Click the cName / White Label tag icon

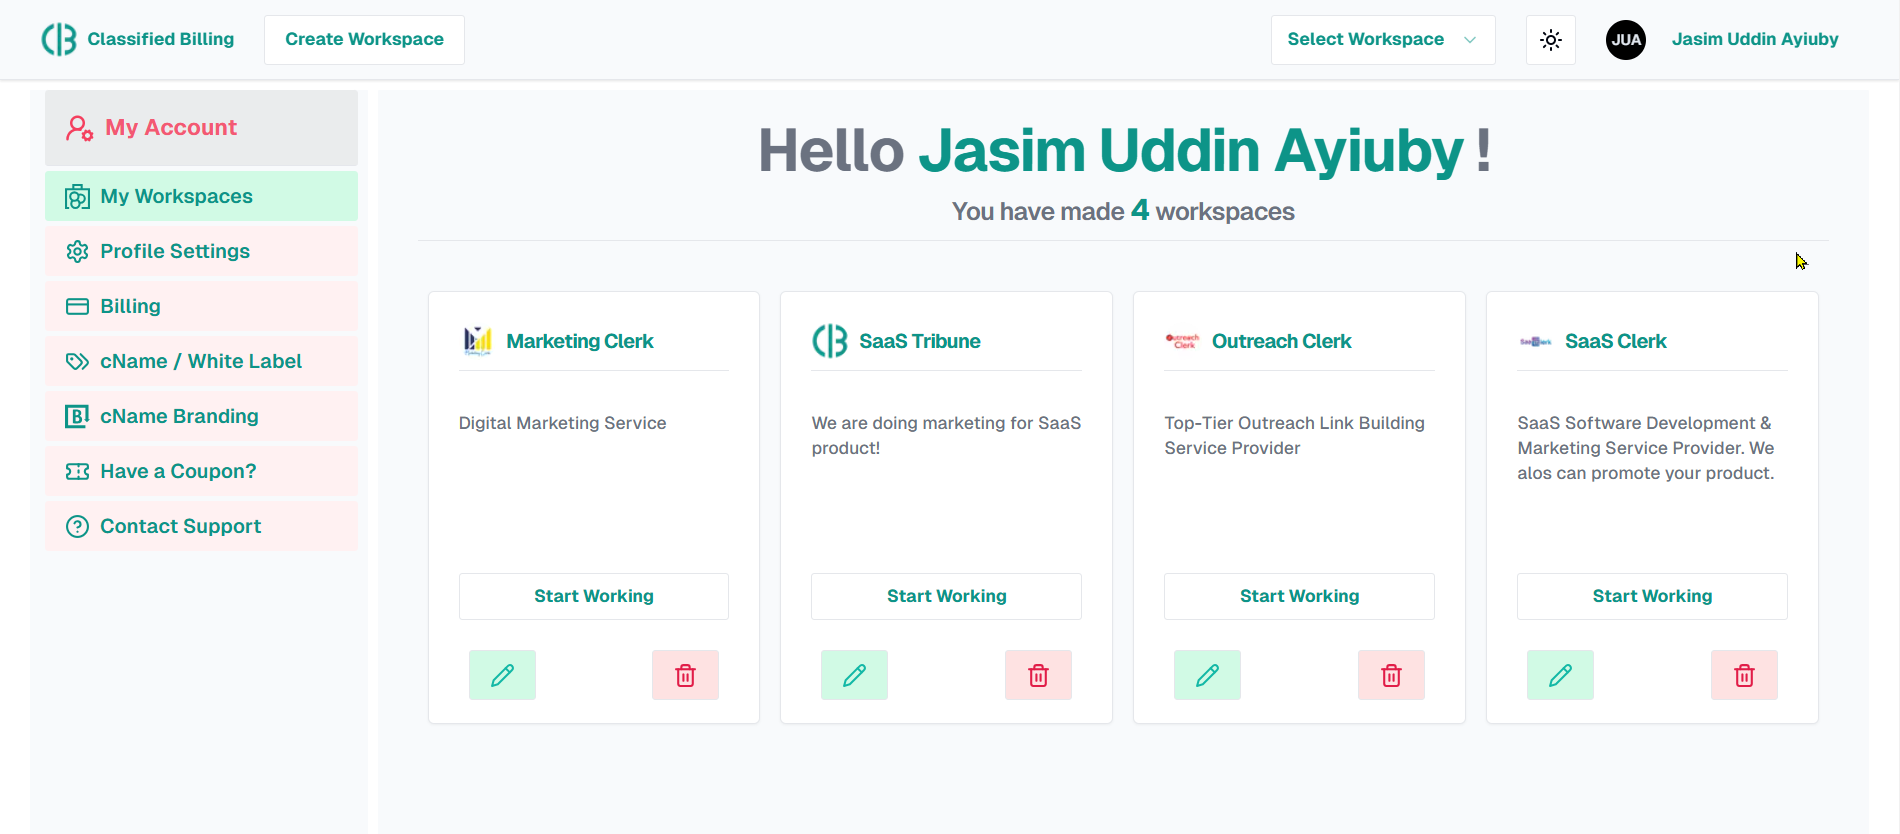click(x=77, y=362)
